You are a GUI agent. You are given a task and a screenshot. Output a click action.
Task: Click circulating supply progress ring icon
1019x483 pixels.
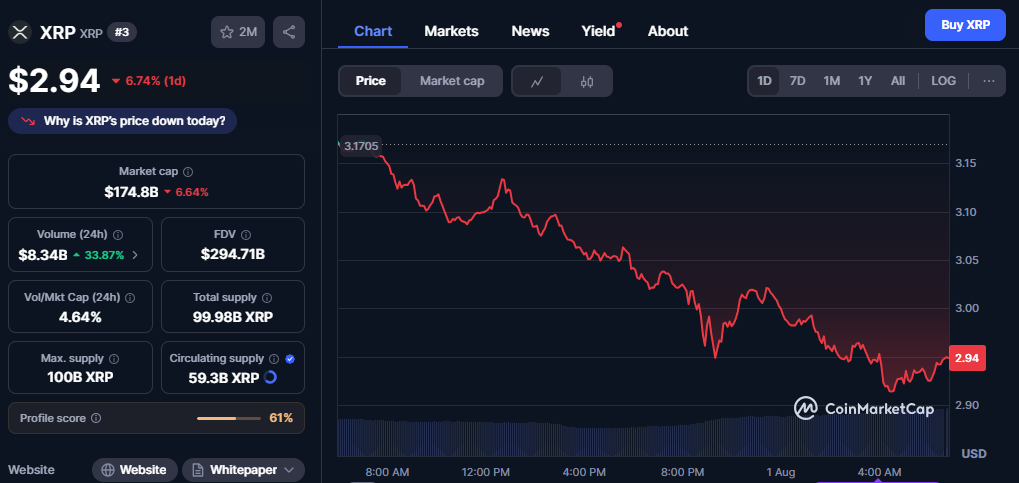click(x=270, y=378)
